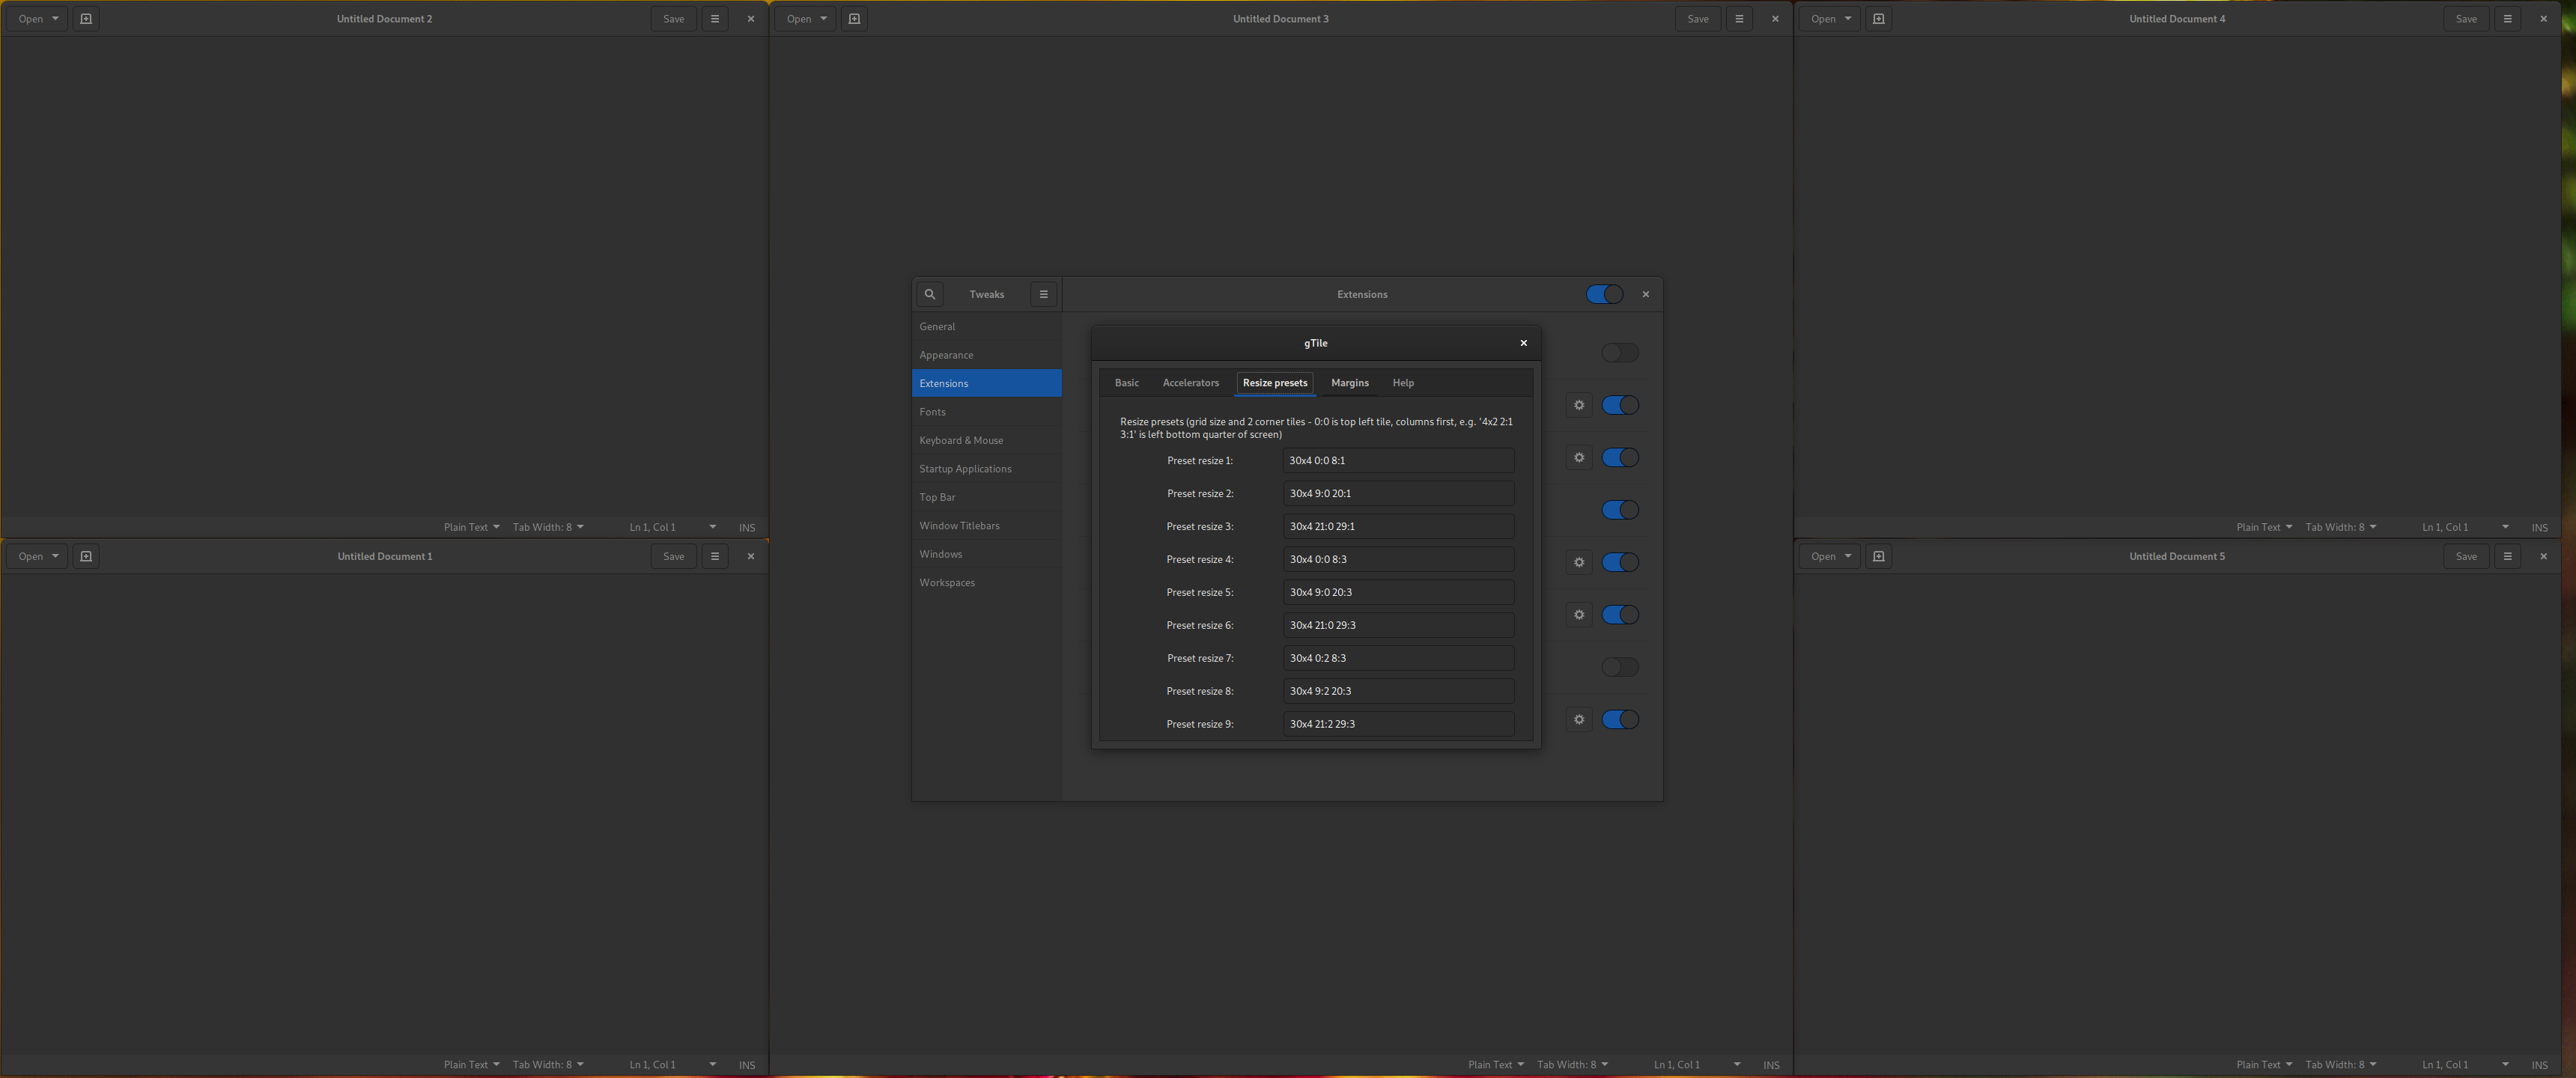The height and width of the screenshot is (1078, 2576).
Task: Create new document in Untitled Document 5 window
Action: click(1878, 556)
